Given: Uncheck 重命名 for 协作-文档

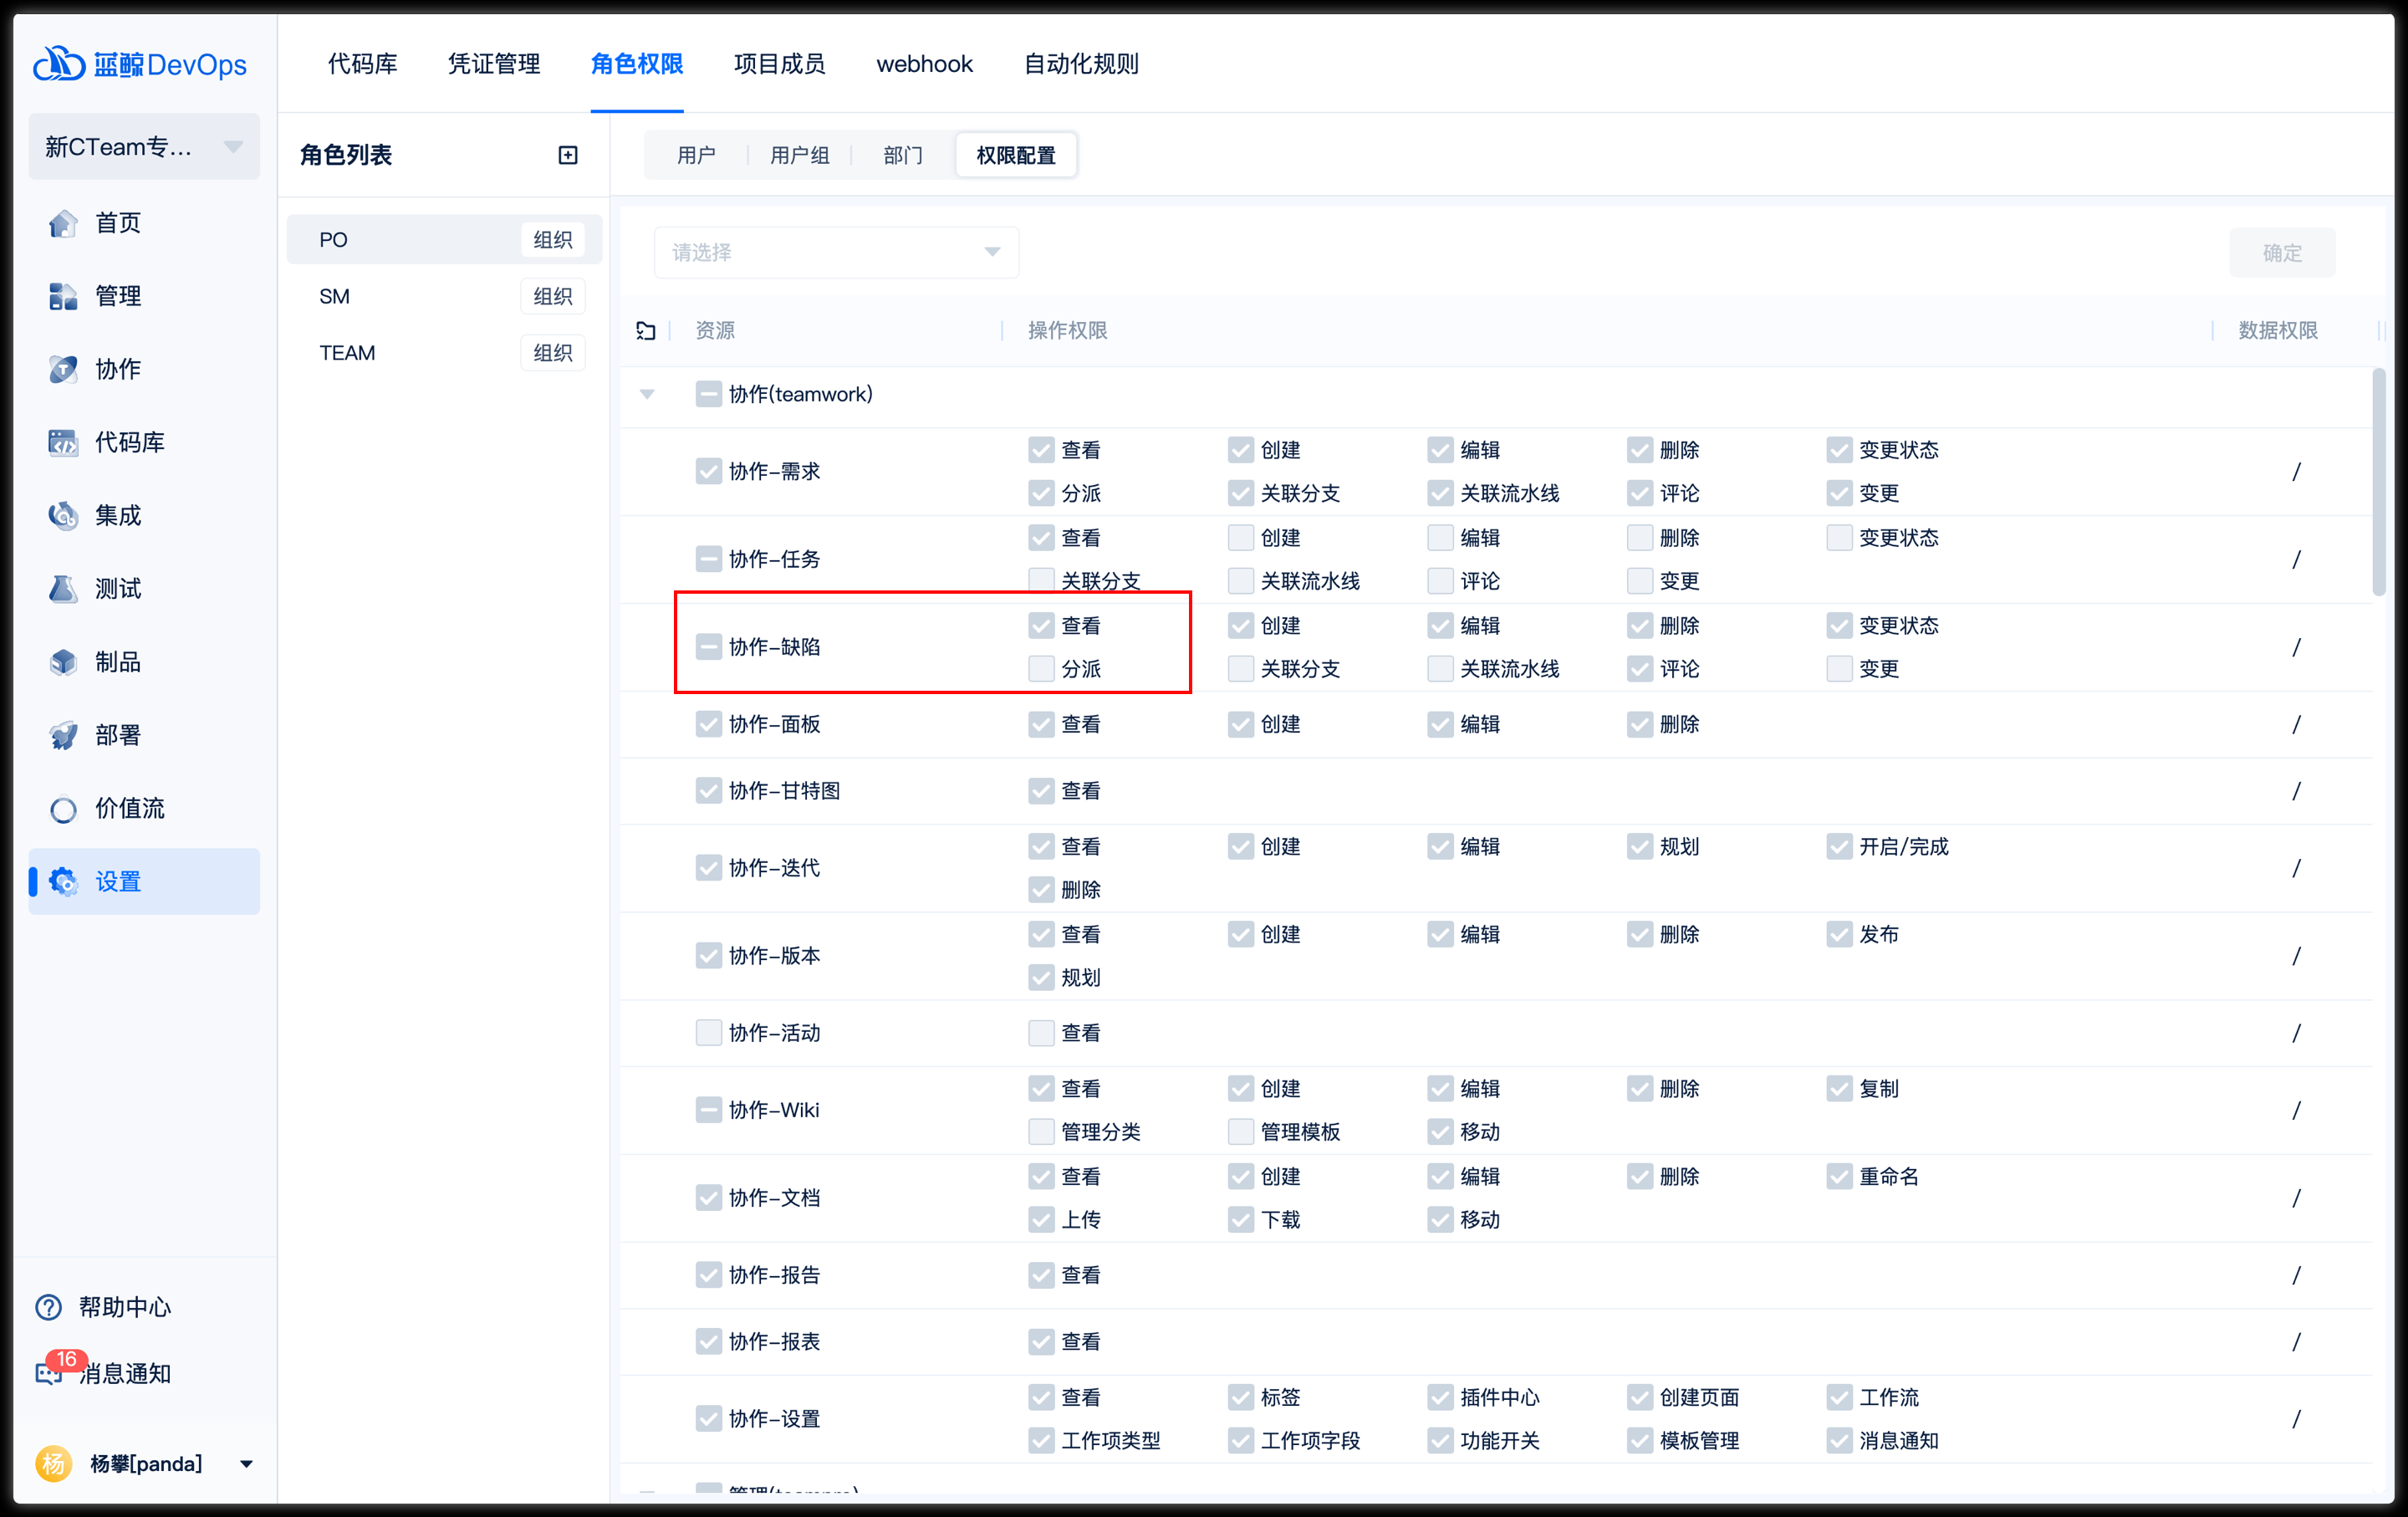Looking at the screenshot, I should click(x=1839, y=1177).
